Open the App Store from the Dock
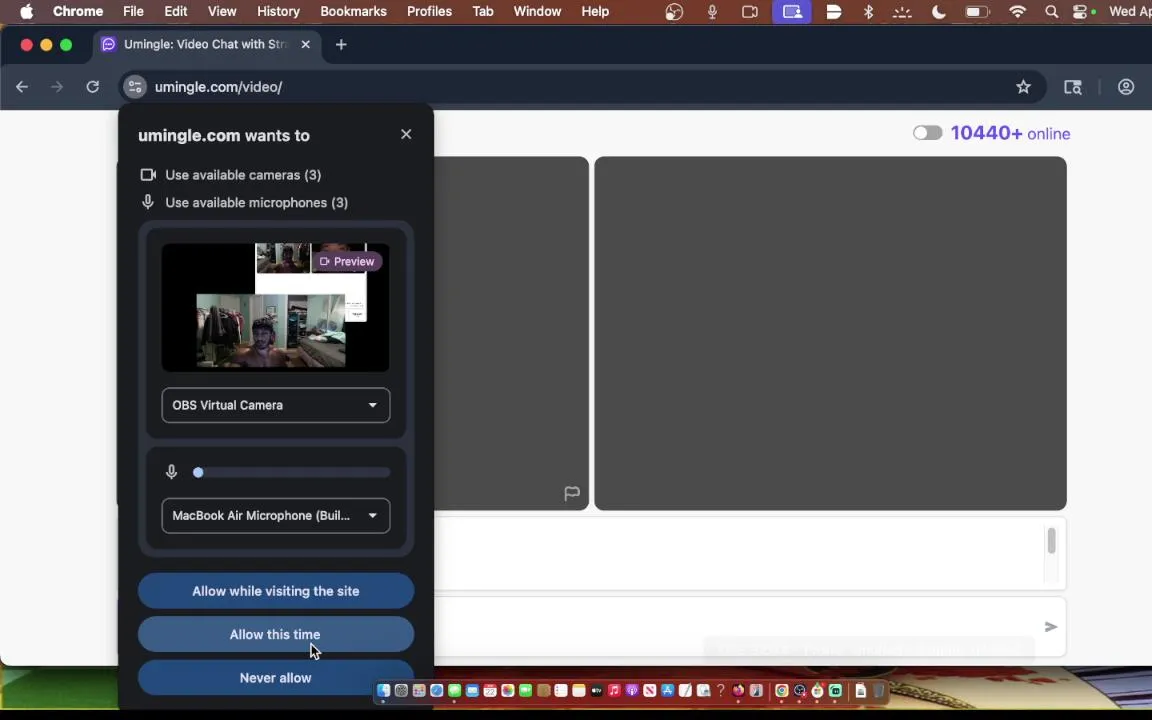This screenshot has width=1152, height=720. (x=667, y=691)
